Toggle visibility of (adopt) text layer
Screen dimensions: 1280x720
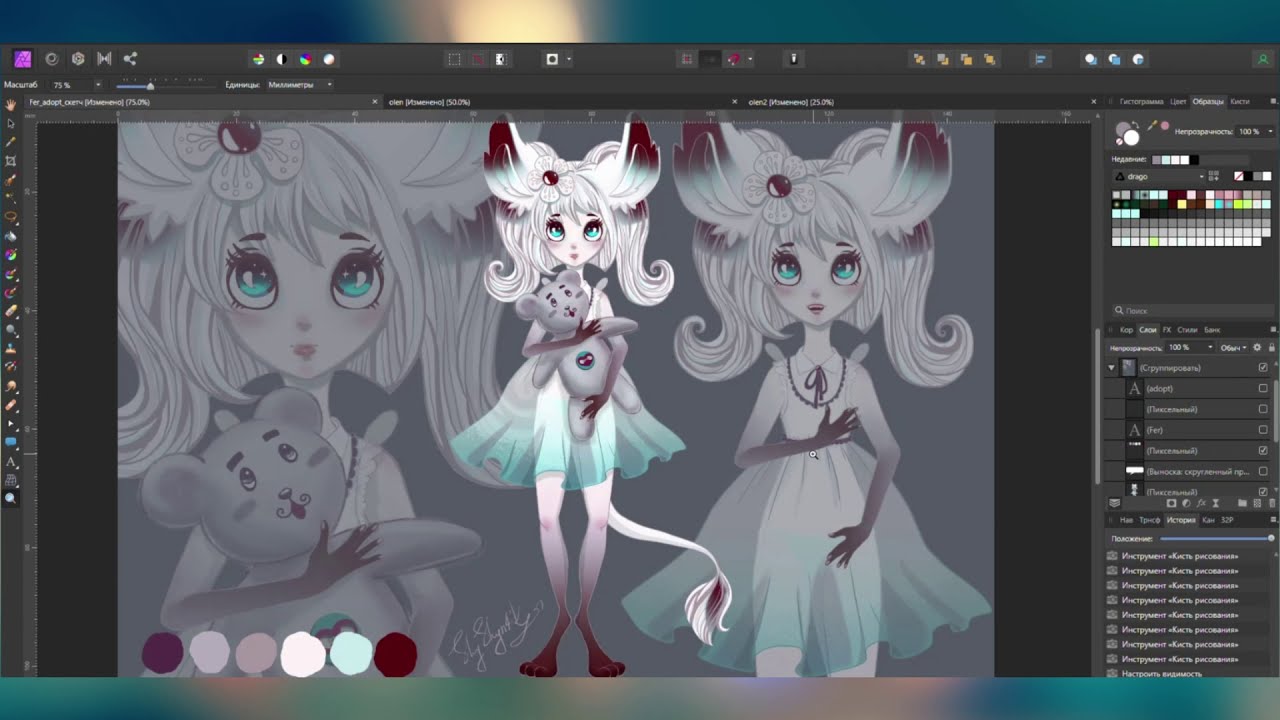[1263, 388]
